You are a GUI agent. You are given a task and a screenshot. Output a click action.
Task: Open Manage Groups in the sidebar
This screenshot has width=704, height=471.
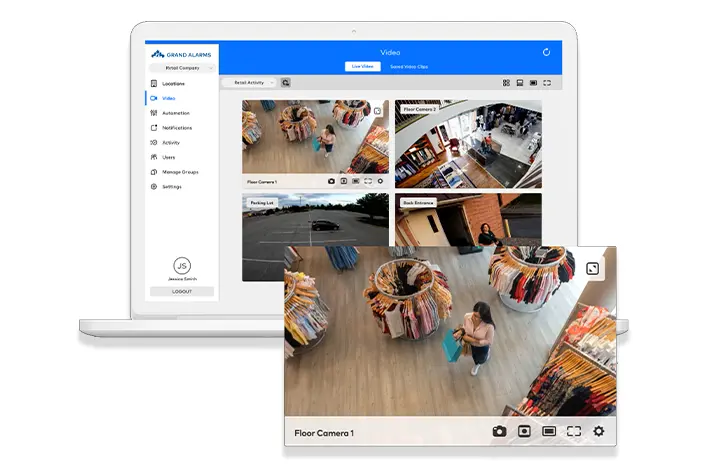[180, 172]
